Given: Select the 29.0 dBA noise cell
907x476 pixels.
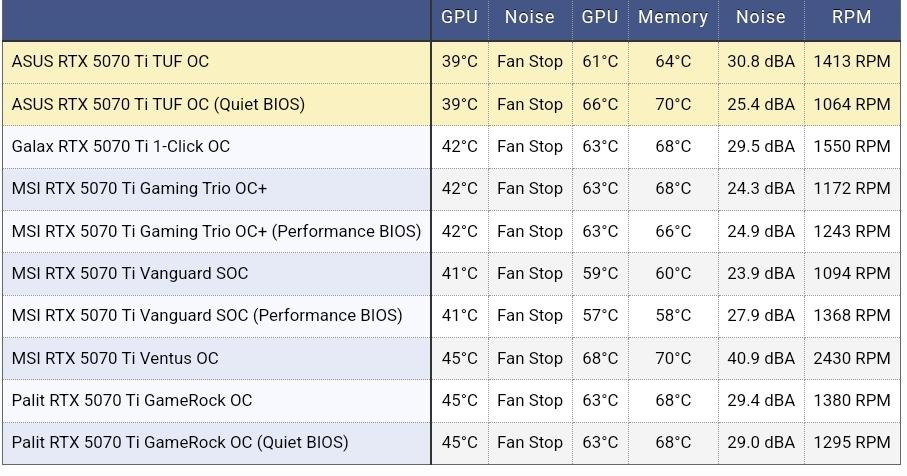Looking at the screenshot, I should (761, 442).
